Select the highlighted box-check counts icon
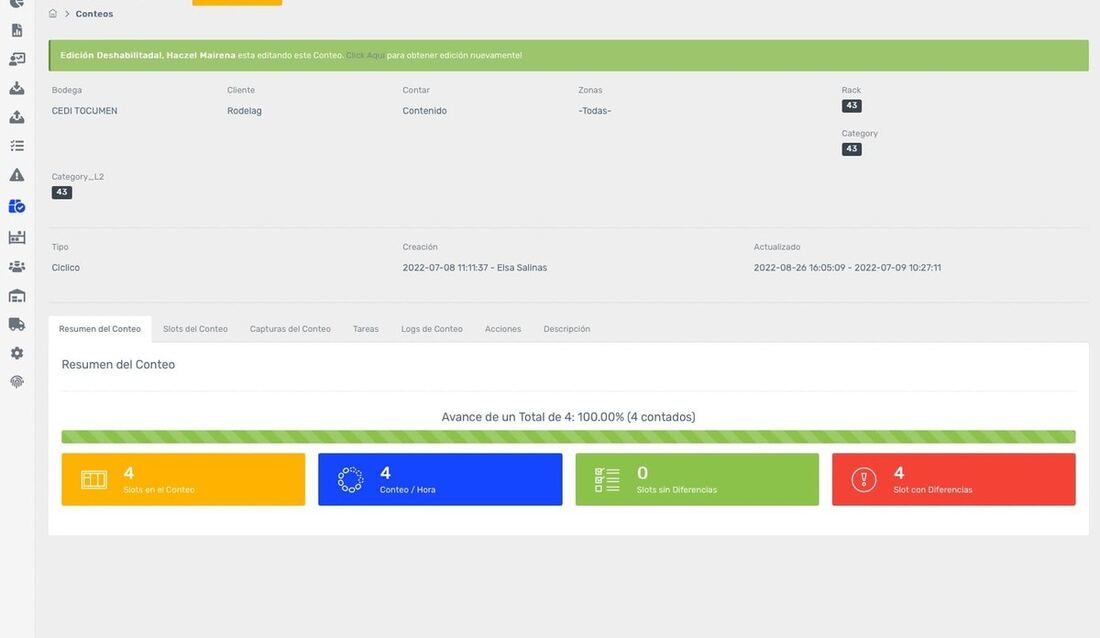The height and width of the screenshot is (638, 1100). pyautogui.click(x=17, y=206)
